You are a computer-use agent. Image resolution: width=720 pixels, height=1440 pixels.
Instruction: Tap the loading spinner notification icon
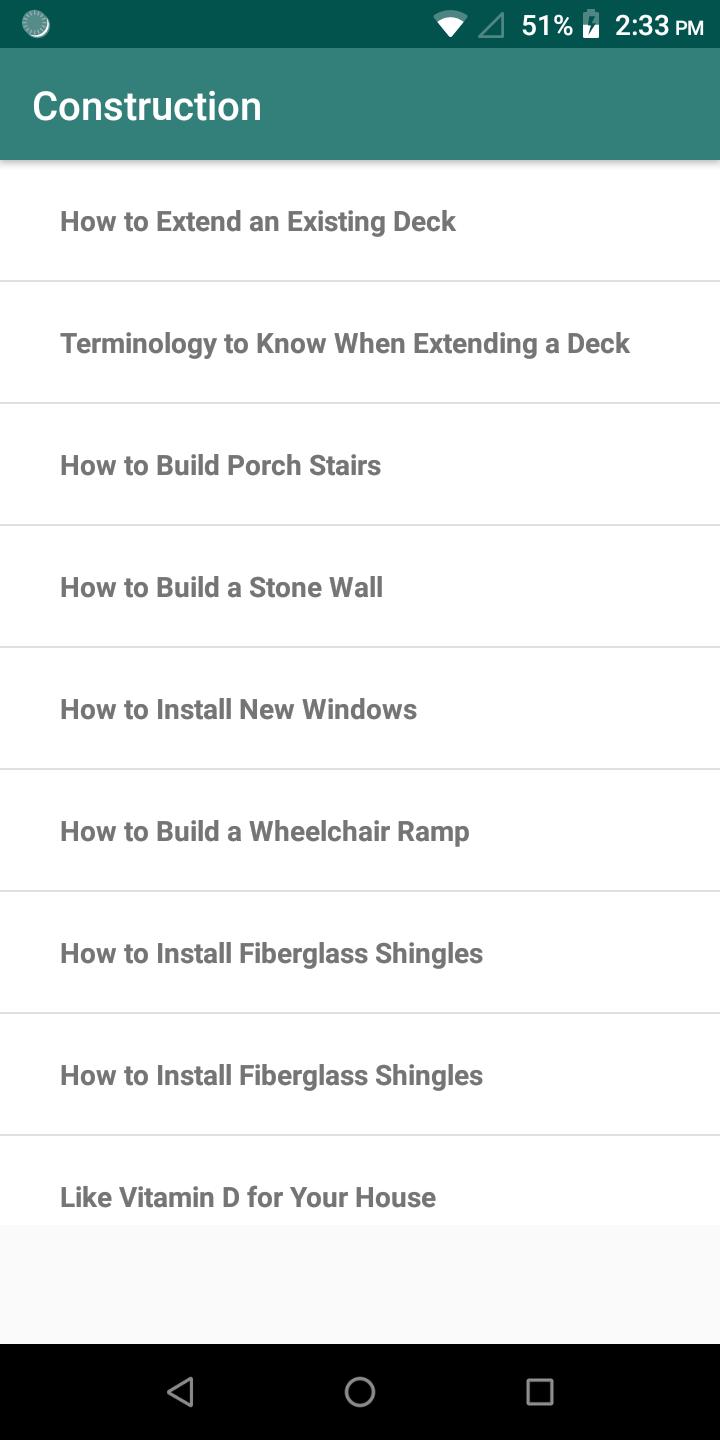(36, 24)
